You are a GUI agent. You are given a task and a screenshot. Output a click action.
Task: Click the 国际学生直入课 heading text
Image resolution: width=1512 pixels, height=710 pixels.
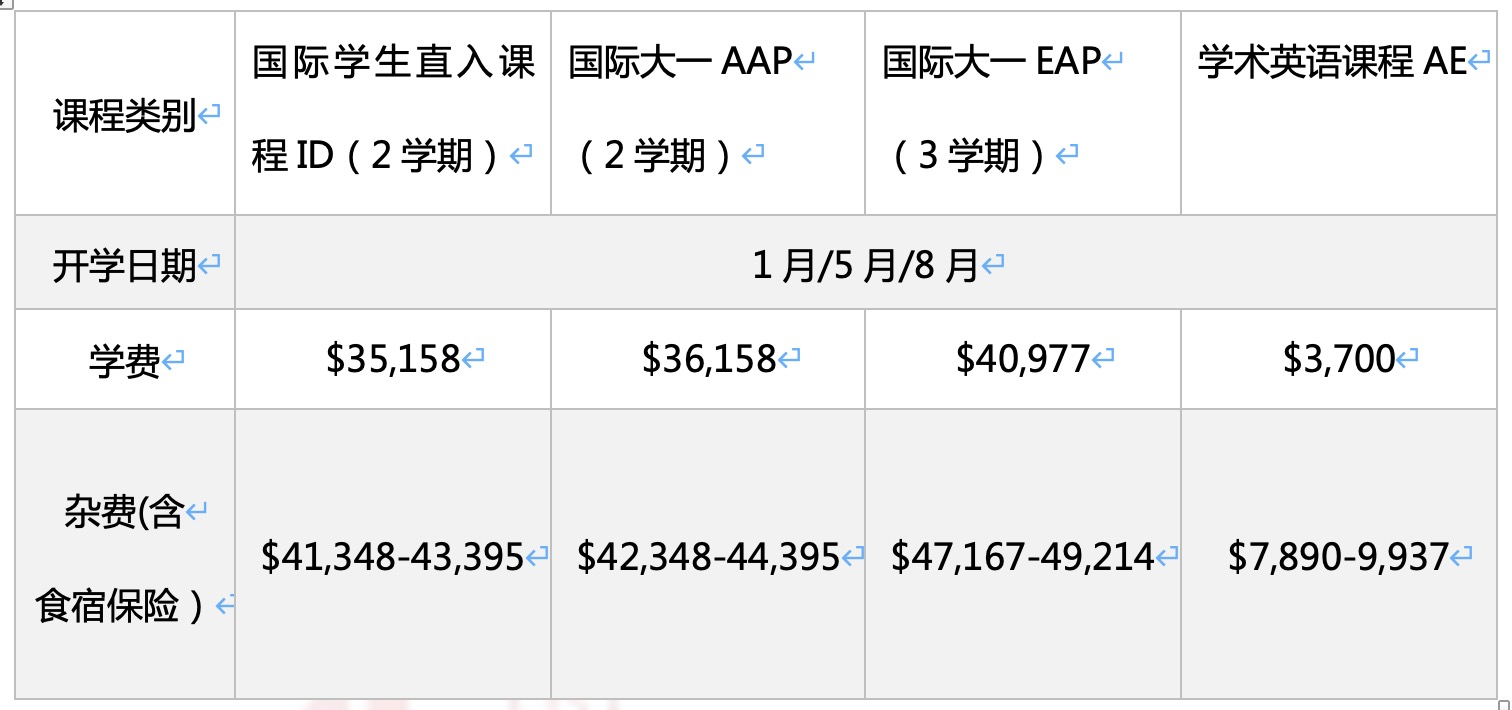(393, 63)
